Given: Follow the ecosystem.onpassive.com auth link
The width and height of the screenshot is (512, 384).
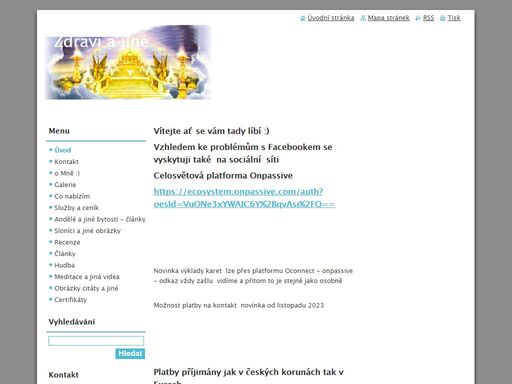Looking at the screenshot, I should [244, 198].
